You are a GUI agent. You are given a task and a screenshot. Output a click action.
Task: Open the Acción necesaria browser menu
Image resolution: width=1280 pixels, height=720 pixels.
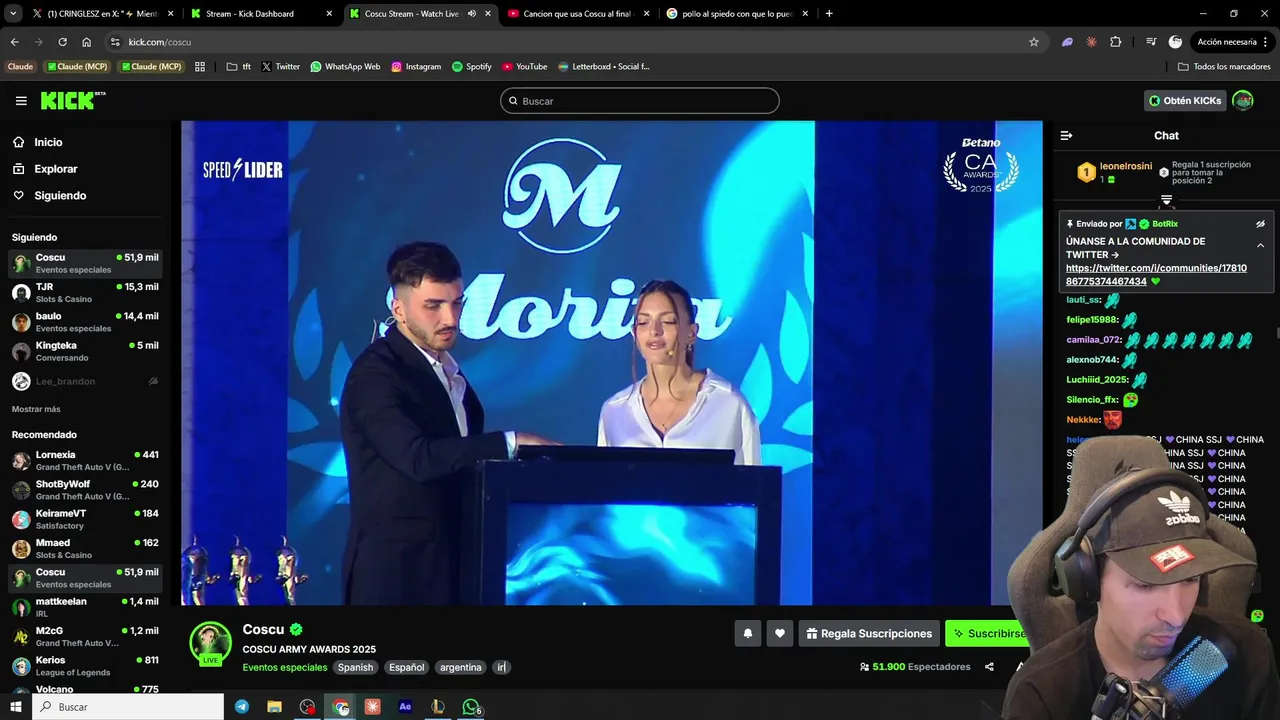(x=1232, y=42)
